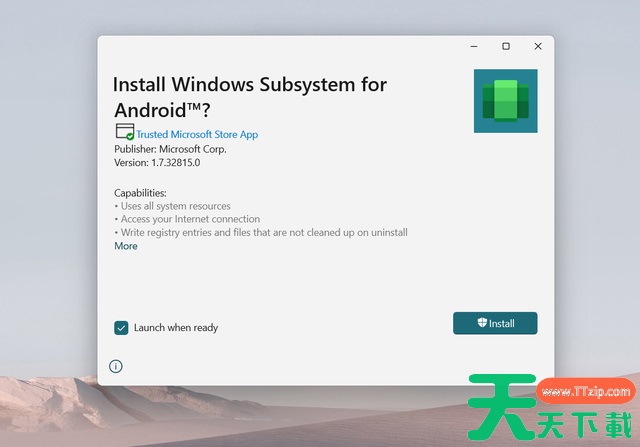The width and height of the screenshot is (640, 447).
Task: Click the "Write registry entries" capability line
Action: [x=263, y=233]
